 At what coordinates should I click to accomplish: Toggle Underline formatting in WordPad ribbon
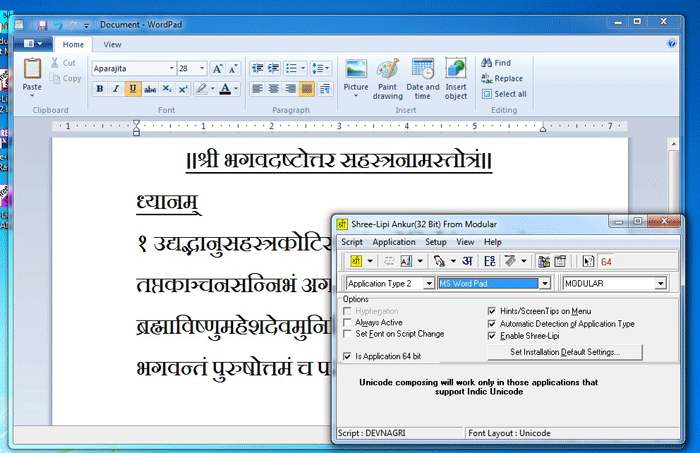[x=133, y=89]
